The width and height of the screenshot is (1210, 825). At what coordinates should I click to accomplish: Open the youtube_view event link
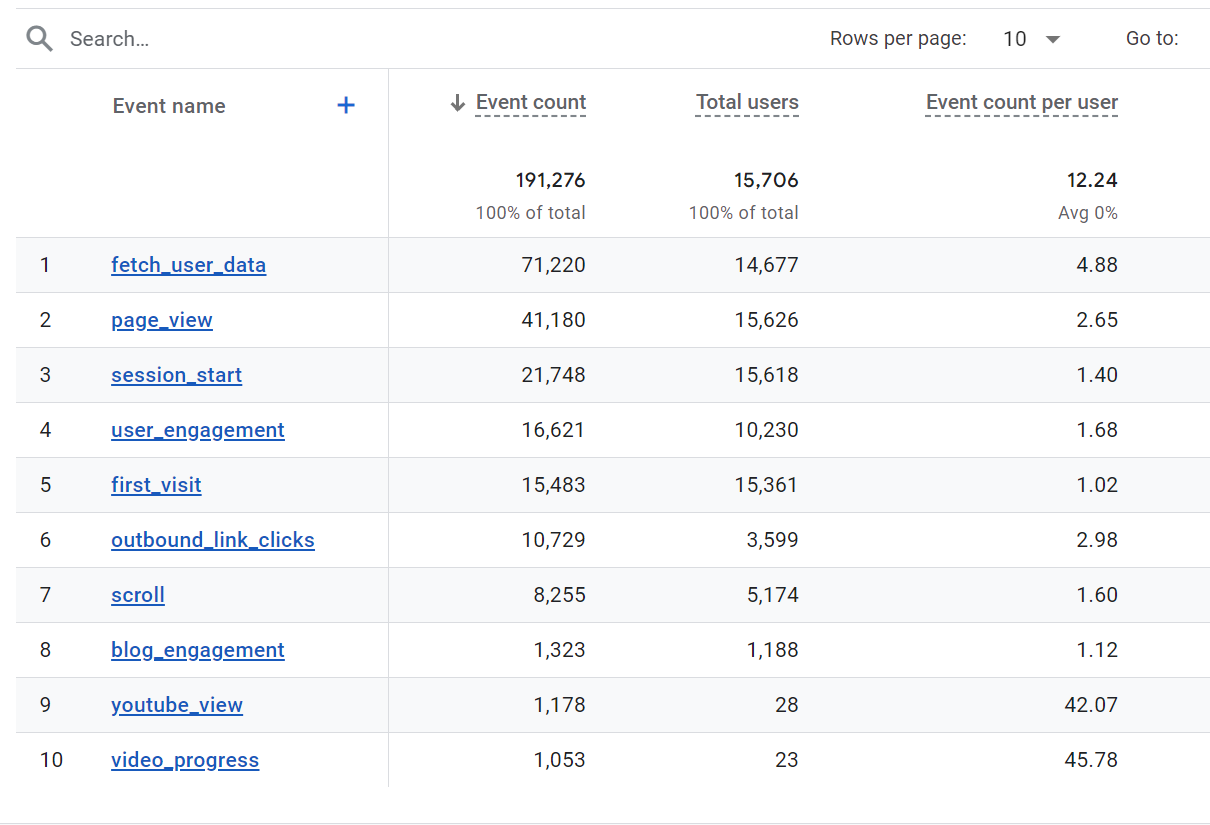pos(176,705)
